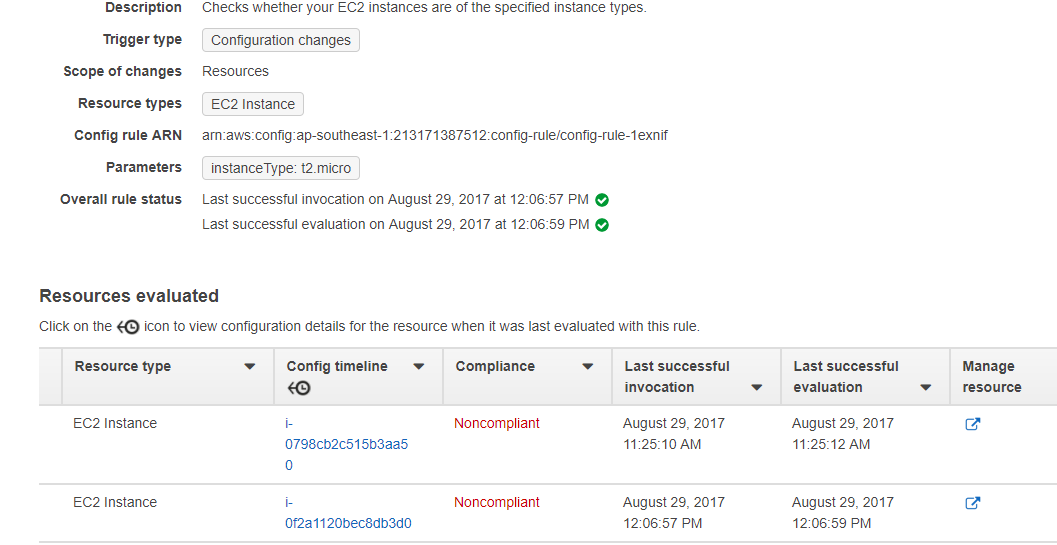The width and height of the screenshot is (1057, 545).
Task: Click the Configuration changes trigger type tag
Action: (x=281, y=40)
